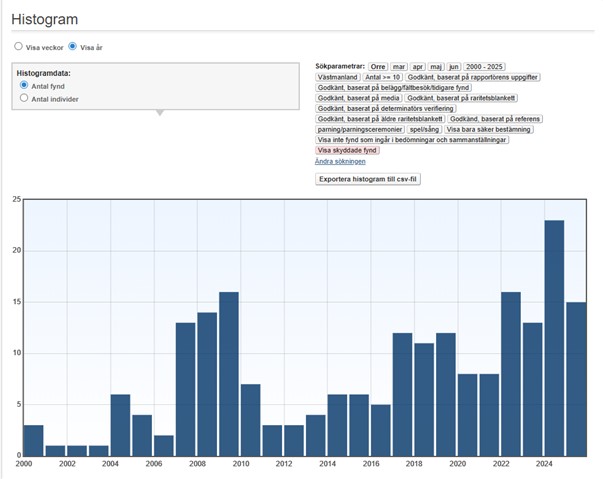Click the 'parning/parningsceremonier' tag
Image resolution: width=603 pixels, height=479 pixels.
pos(360,129)
